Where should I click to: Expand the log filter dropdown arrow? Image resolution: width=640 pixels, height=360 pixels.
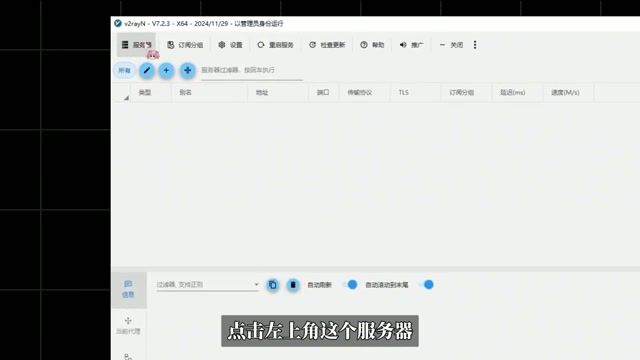pyautogui.click(x=256, y=284)
